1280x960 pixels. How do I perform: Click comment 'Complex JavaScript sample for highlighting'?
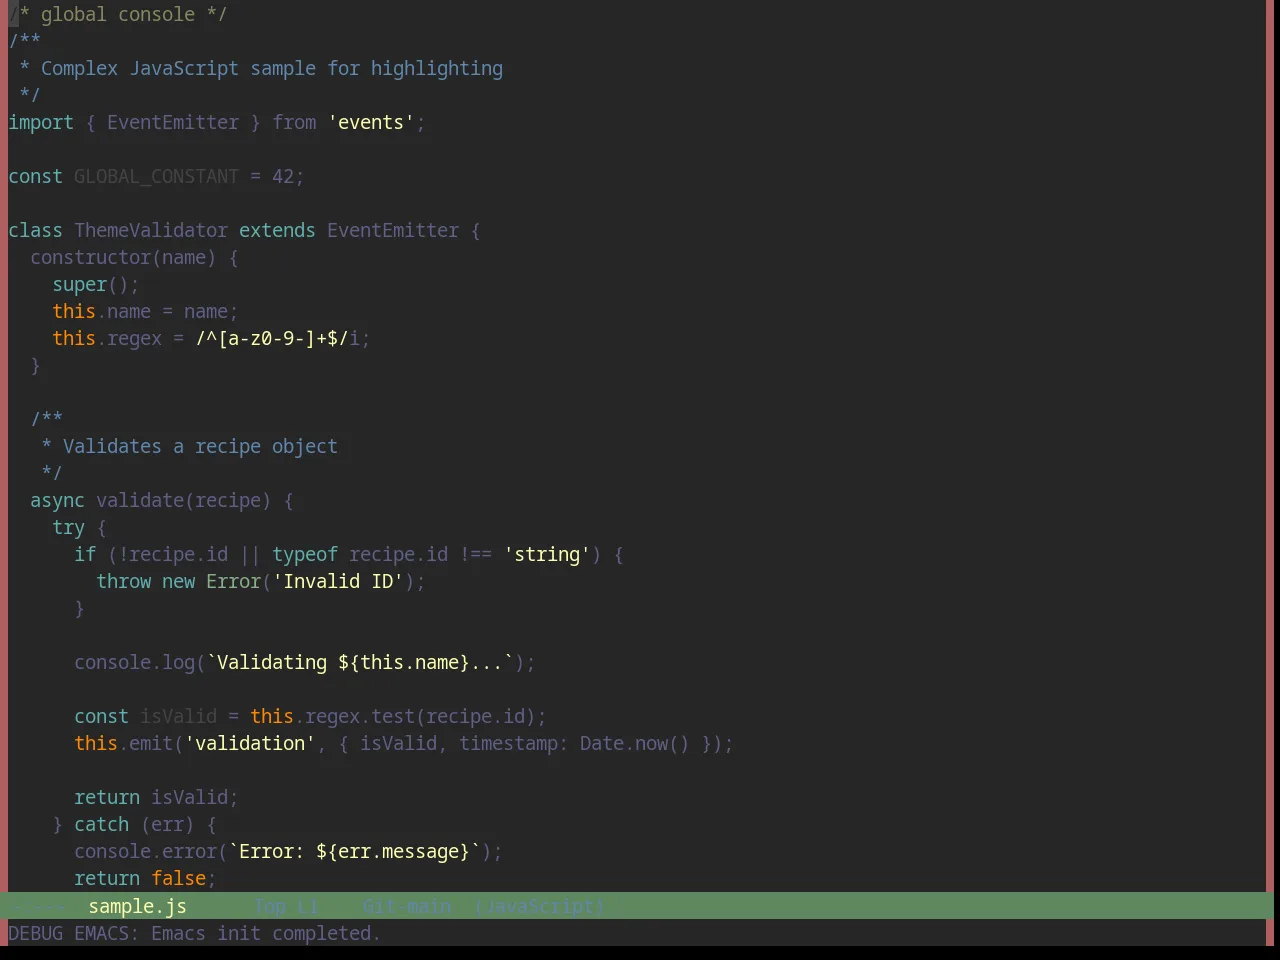[272, 68]
